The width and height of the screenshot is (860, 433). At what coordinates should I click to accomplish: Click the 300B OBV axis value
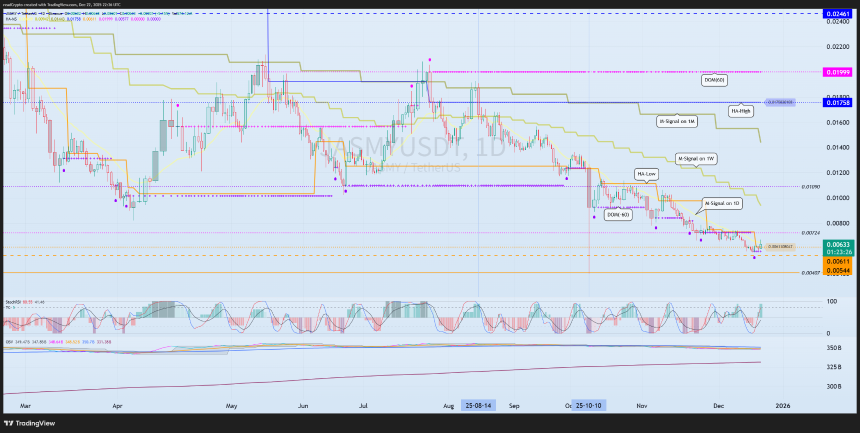pos(834,387)
